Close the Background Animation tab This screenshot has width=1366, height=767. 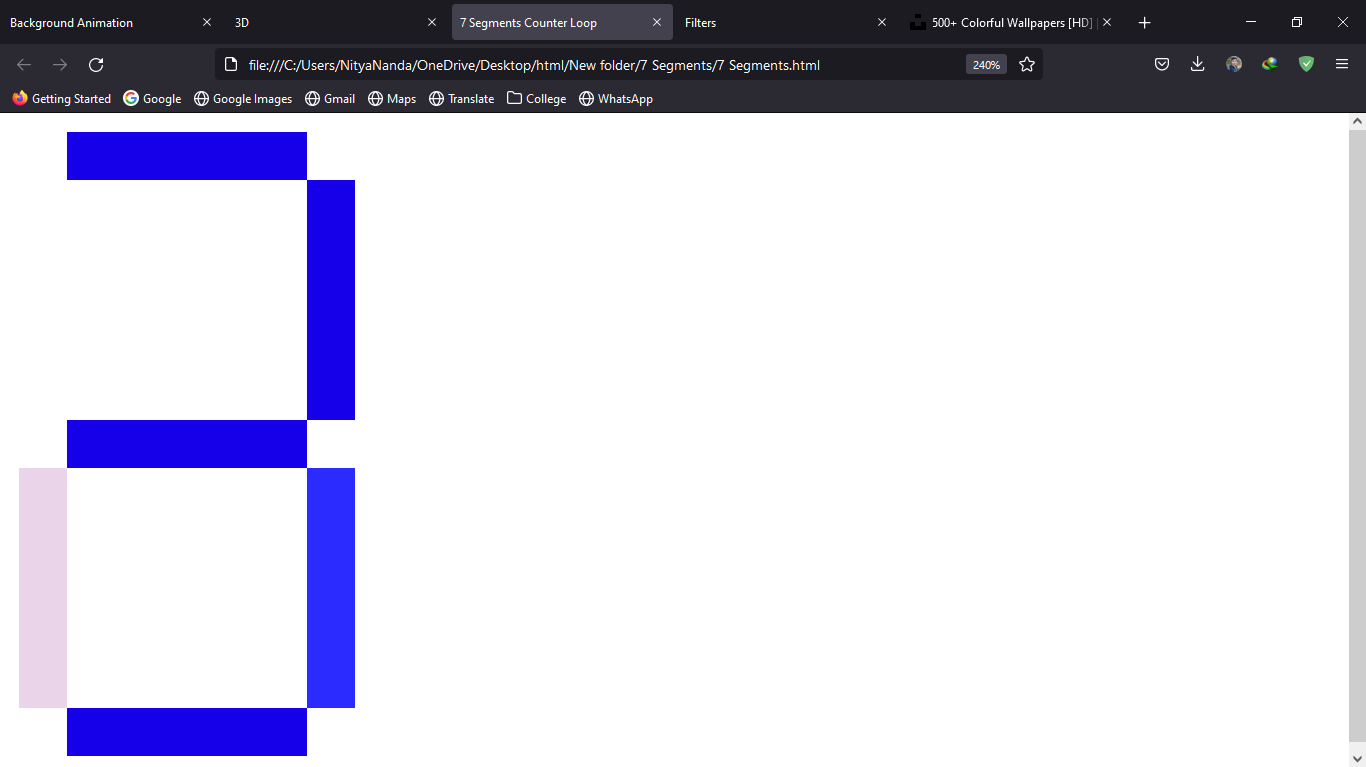point(207,22)
